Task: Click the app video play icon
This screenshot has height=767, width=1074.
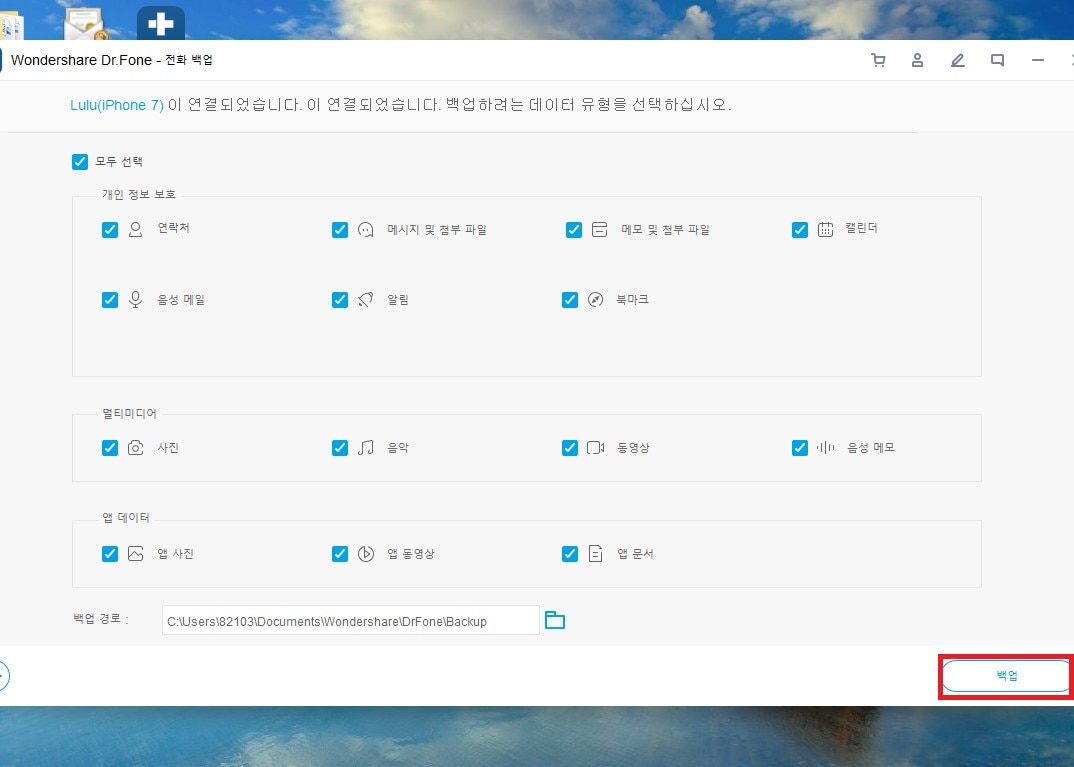Action: [x=366, y=553]
